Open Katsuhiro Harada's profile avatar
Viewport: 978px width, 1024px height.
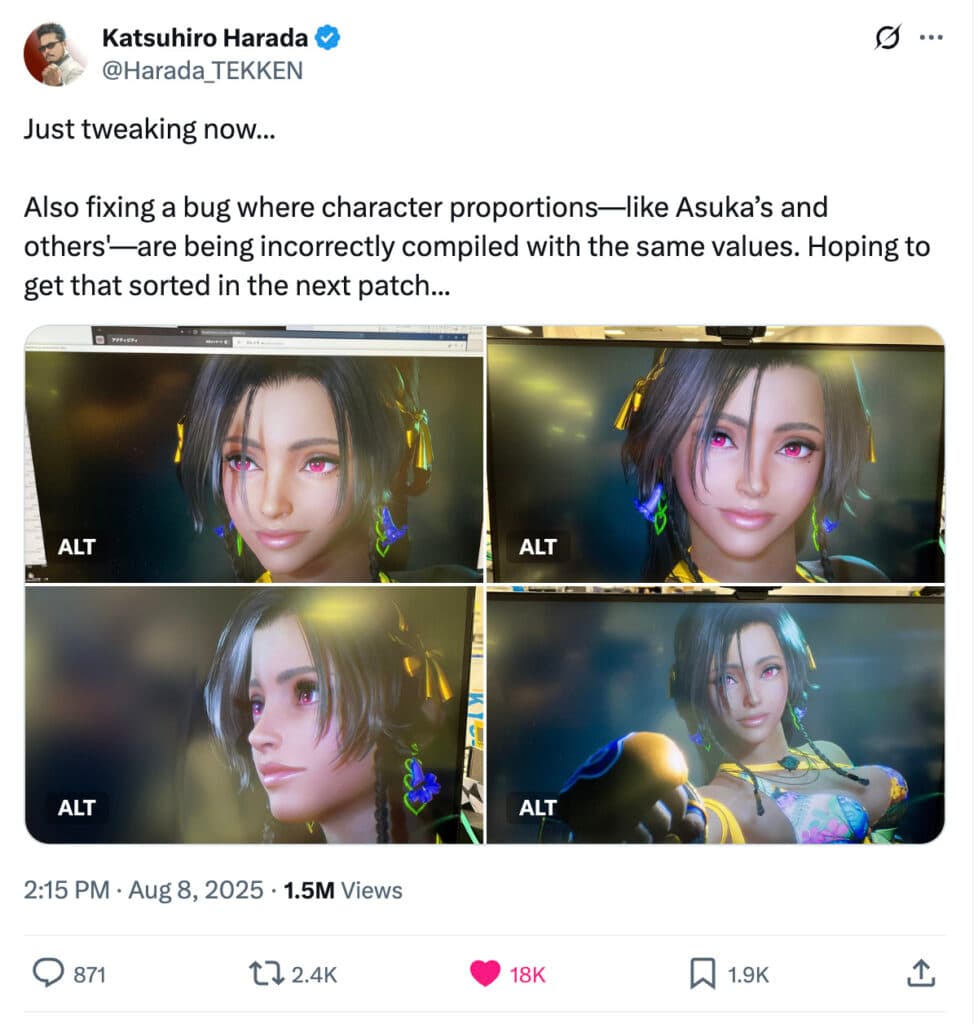click(55, 55)
